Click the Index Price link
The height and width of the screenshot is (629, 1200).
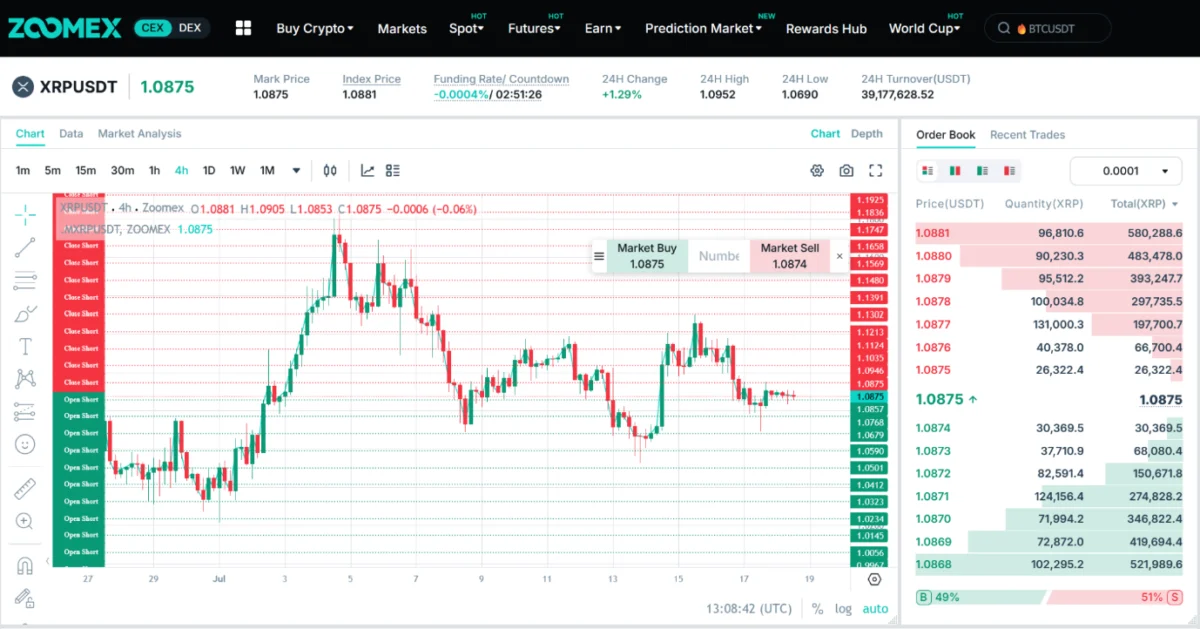click(x=371, y=79)
